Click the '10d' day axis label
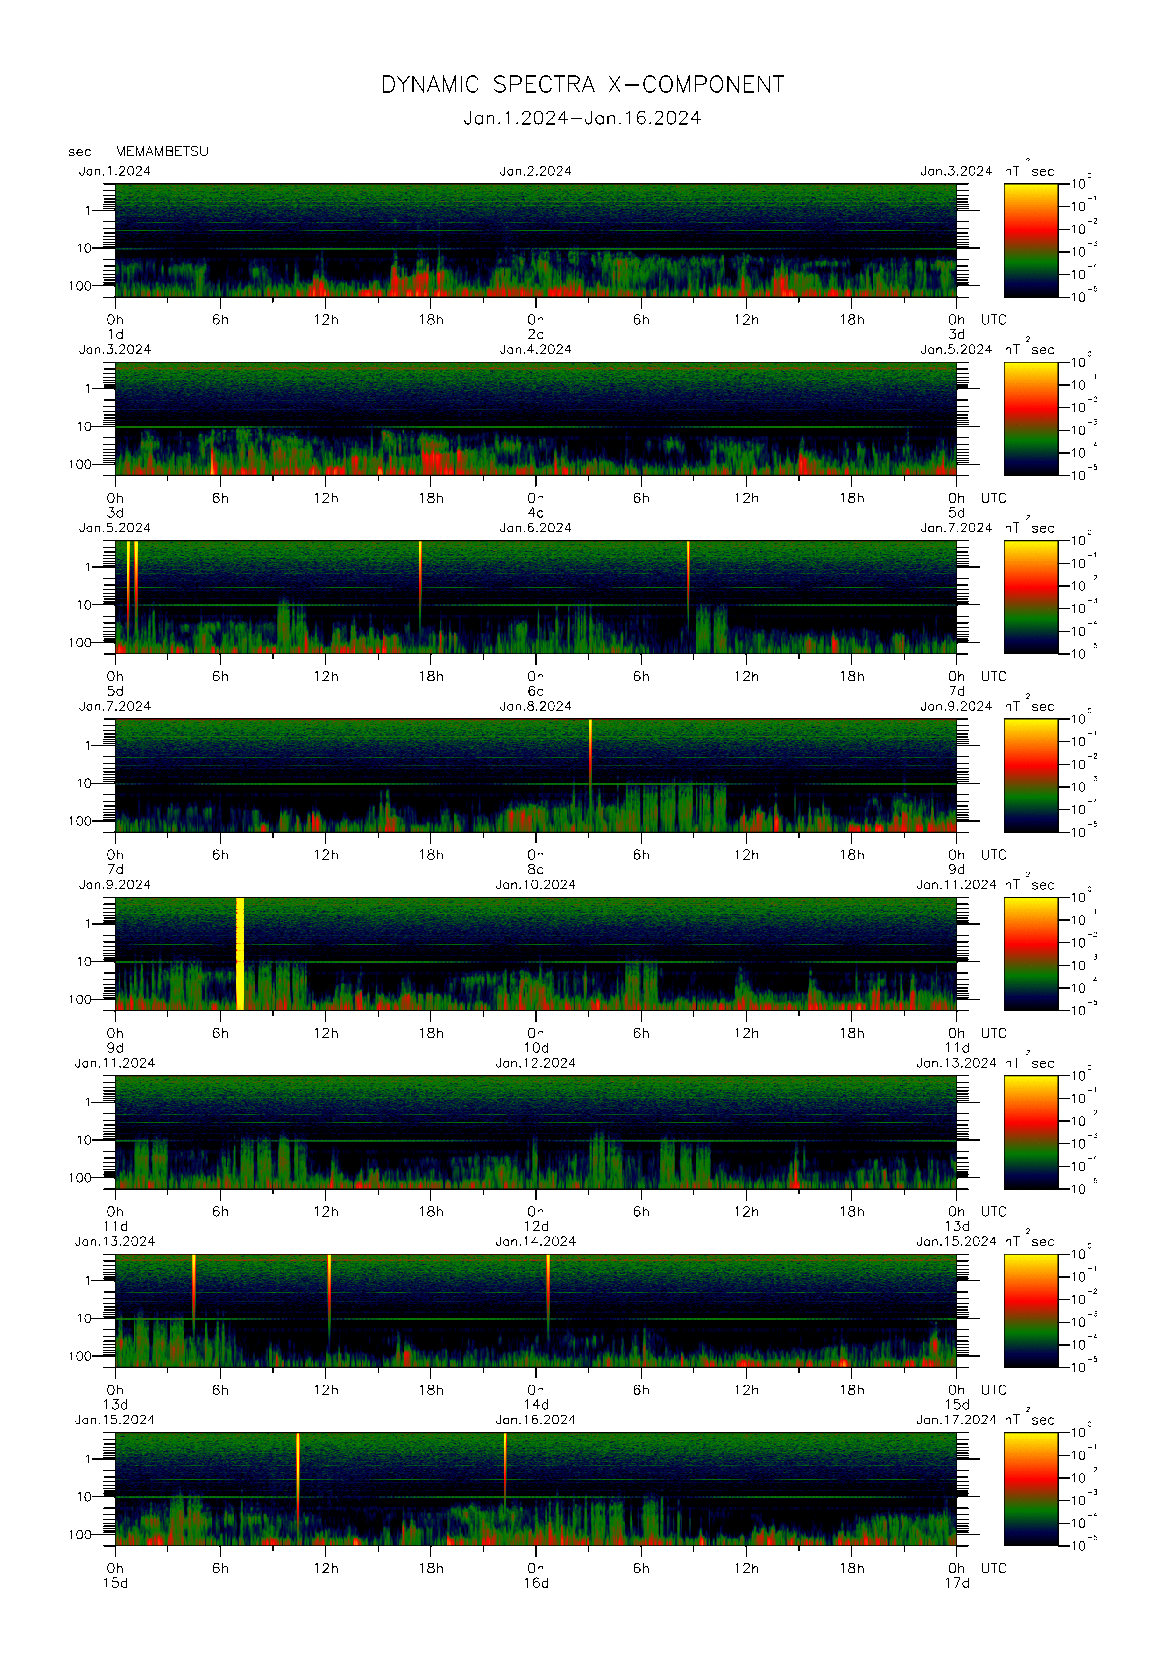The image size is (1165, 1679). coord(536,1048)
